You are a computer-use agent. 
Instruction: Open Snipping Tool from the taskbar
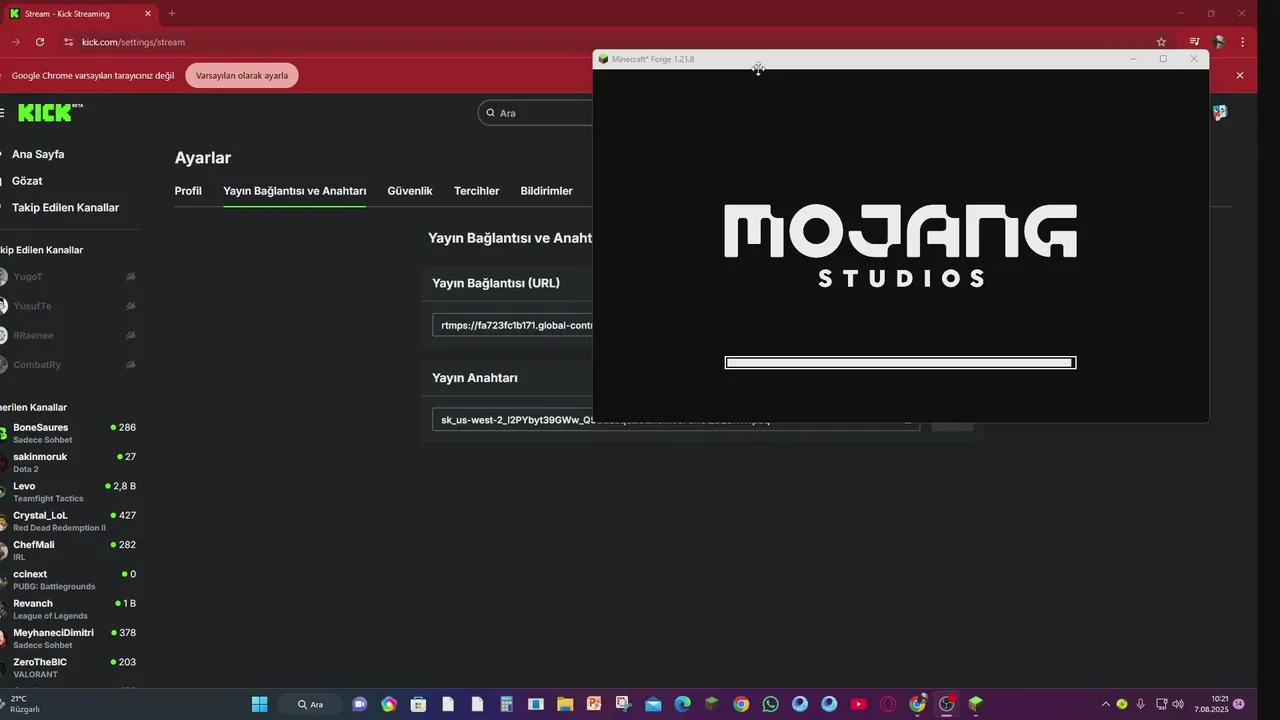[624, 704]
